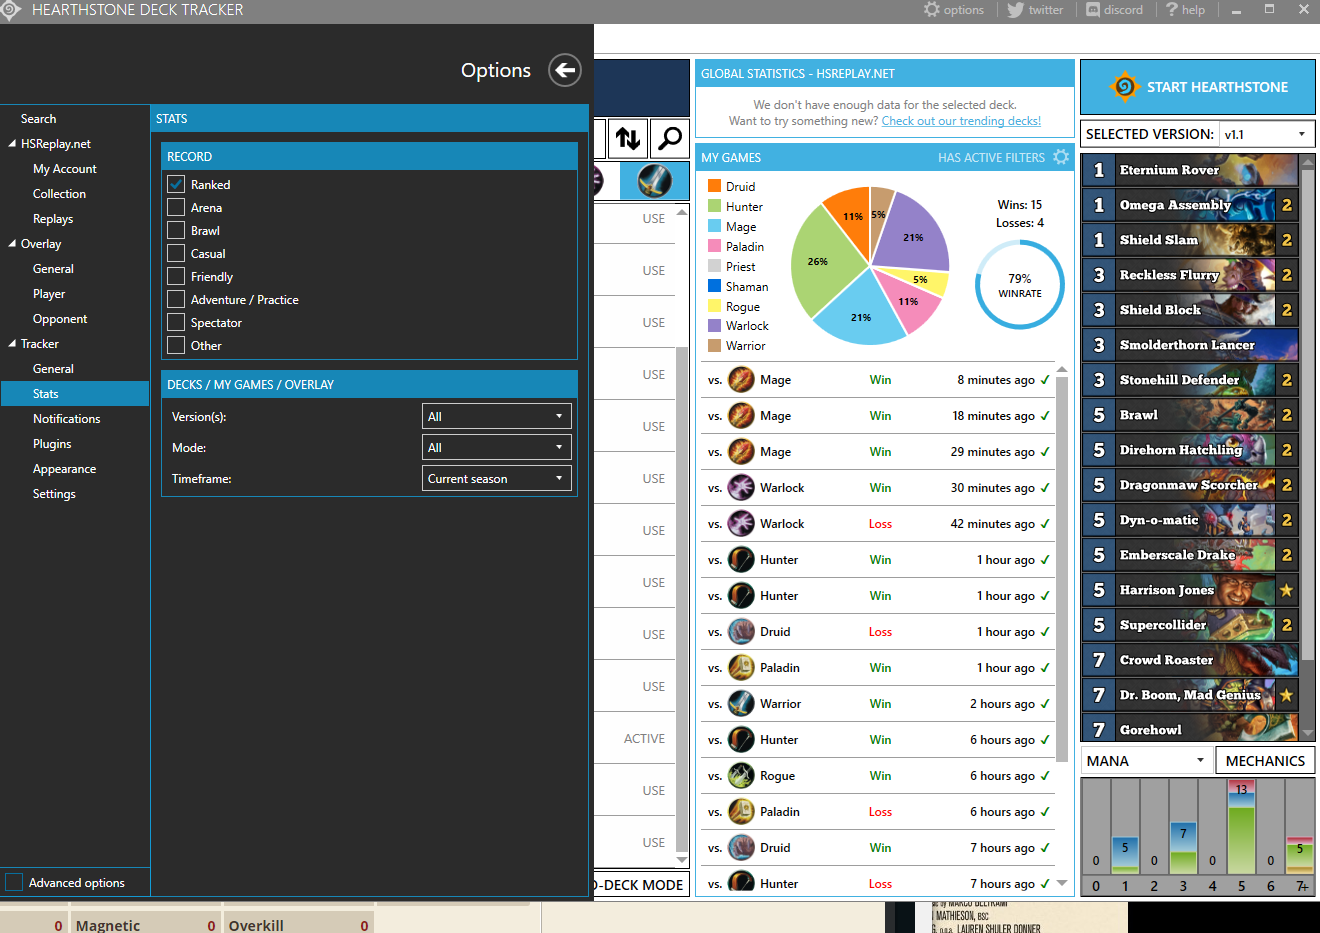Collapse the Tracker tree section
Image resolution: width=1320 pixels, height=933 pixels.
(x=12, y=344)
